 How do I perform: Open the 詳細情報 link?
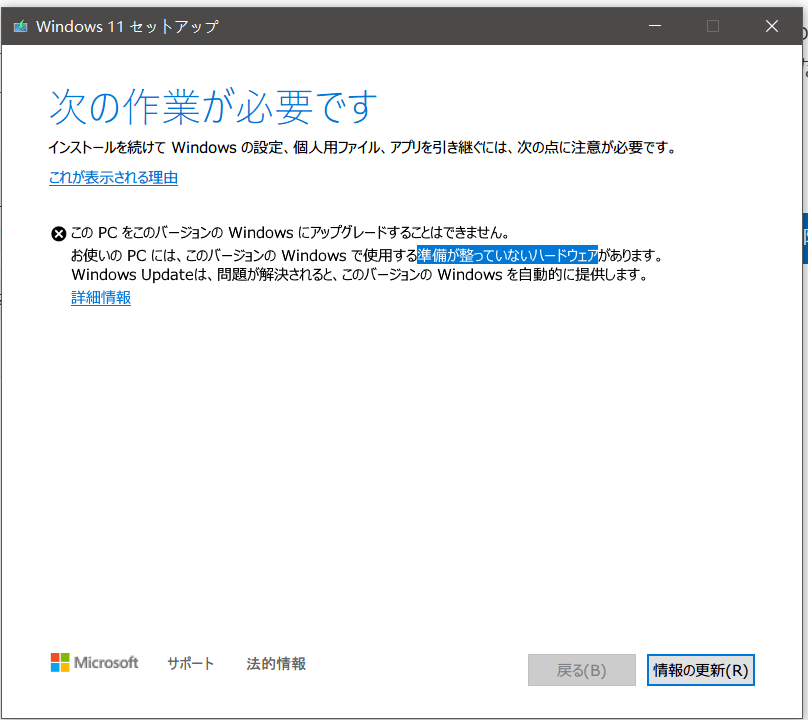[101, 298]
